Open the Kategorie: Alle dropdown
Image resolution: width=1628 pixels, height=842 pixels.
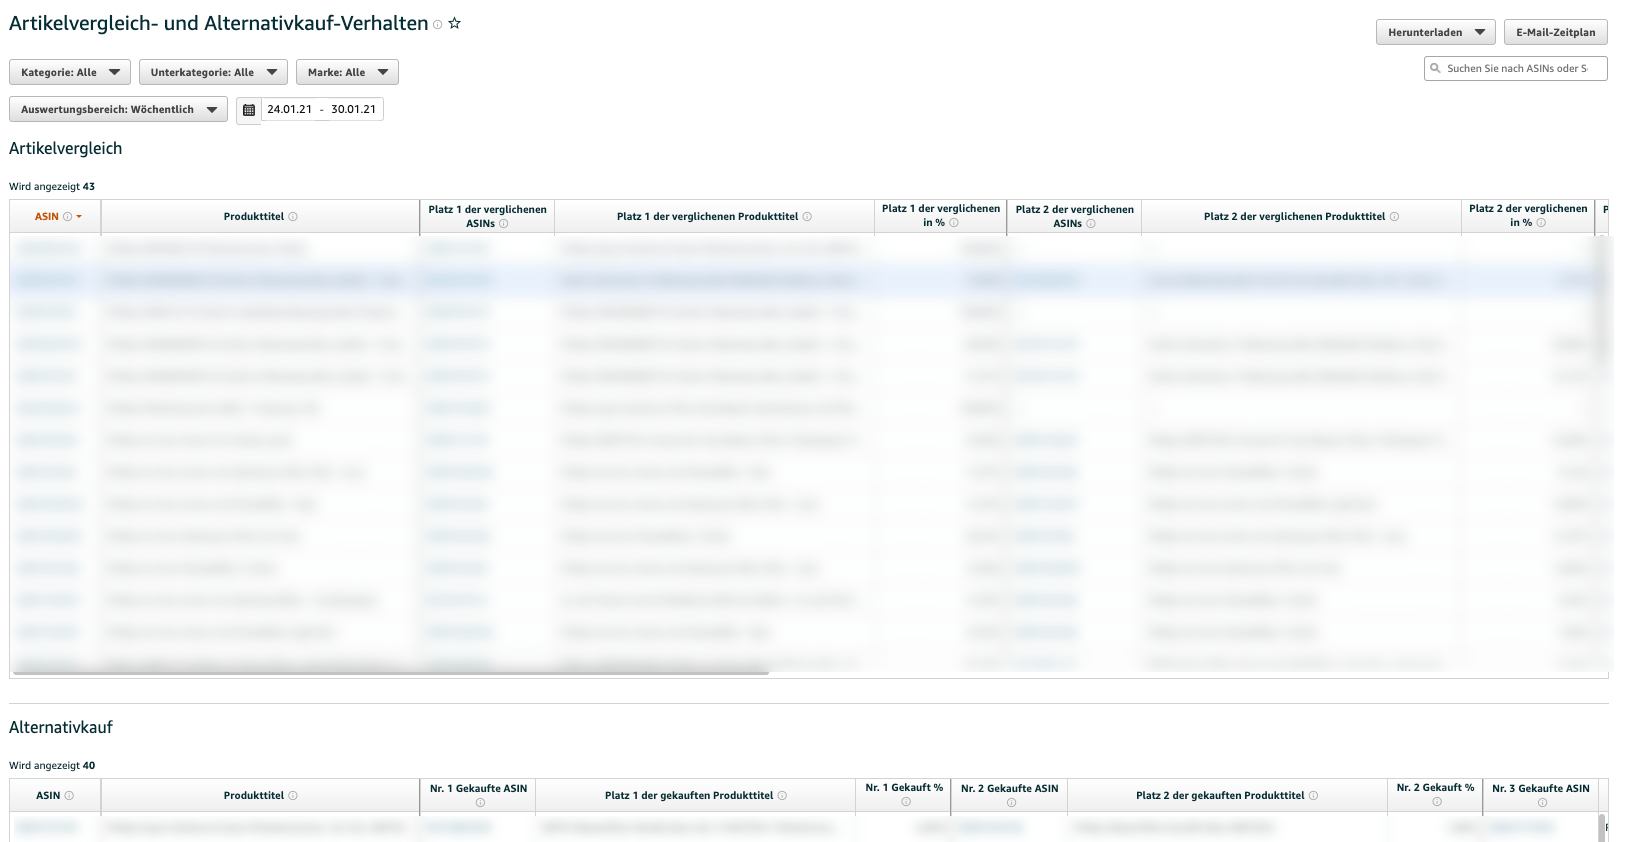70,72
